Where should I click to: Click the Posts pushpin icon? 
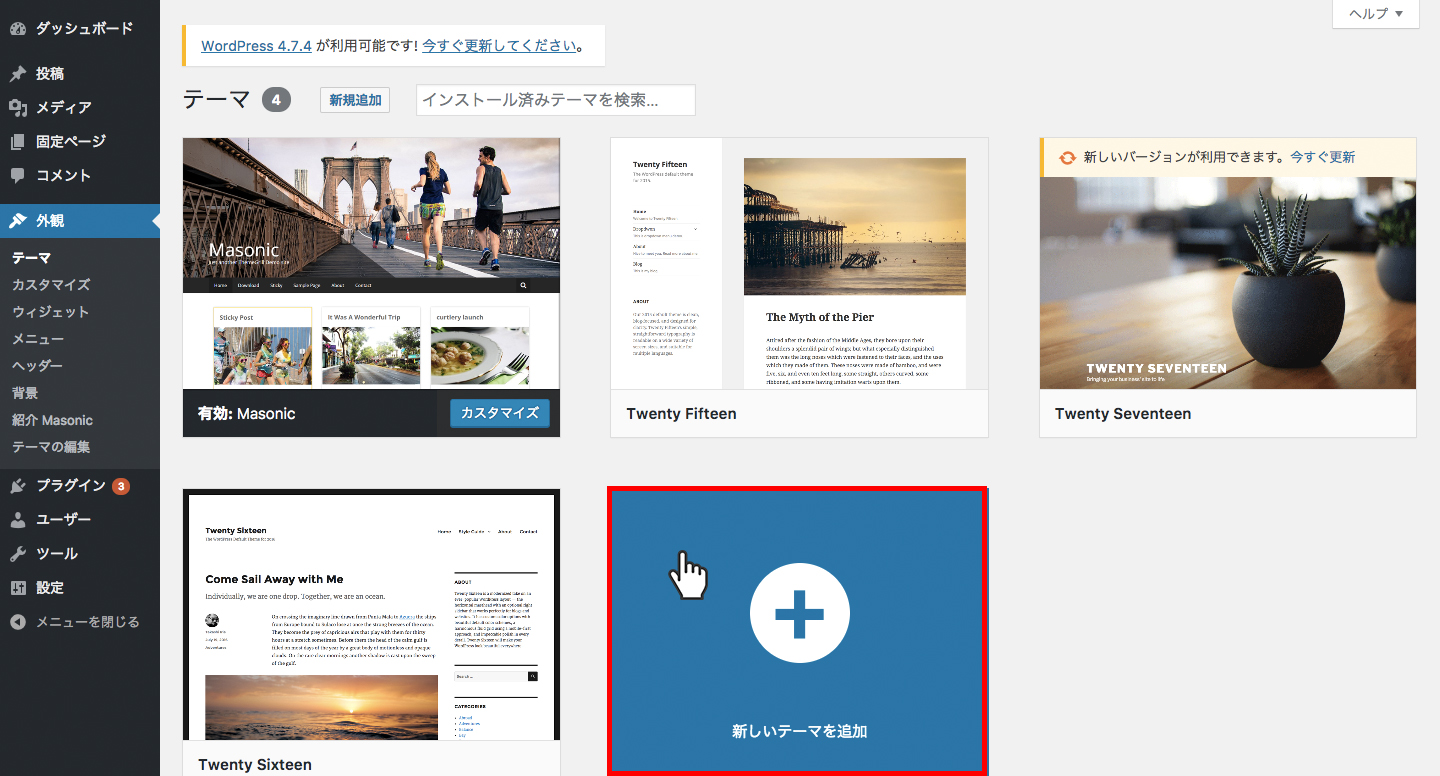click(x=18, y=74)
